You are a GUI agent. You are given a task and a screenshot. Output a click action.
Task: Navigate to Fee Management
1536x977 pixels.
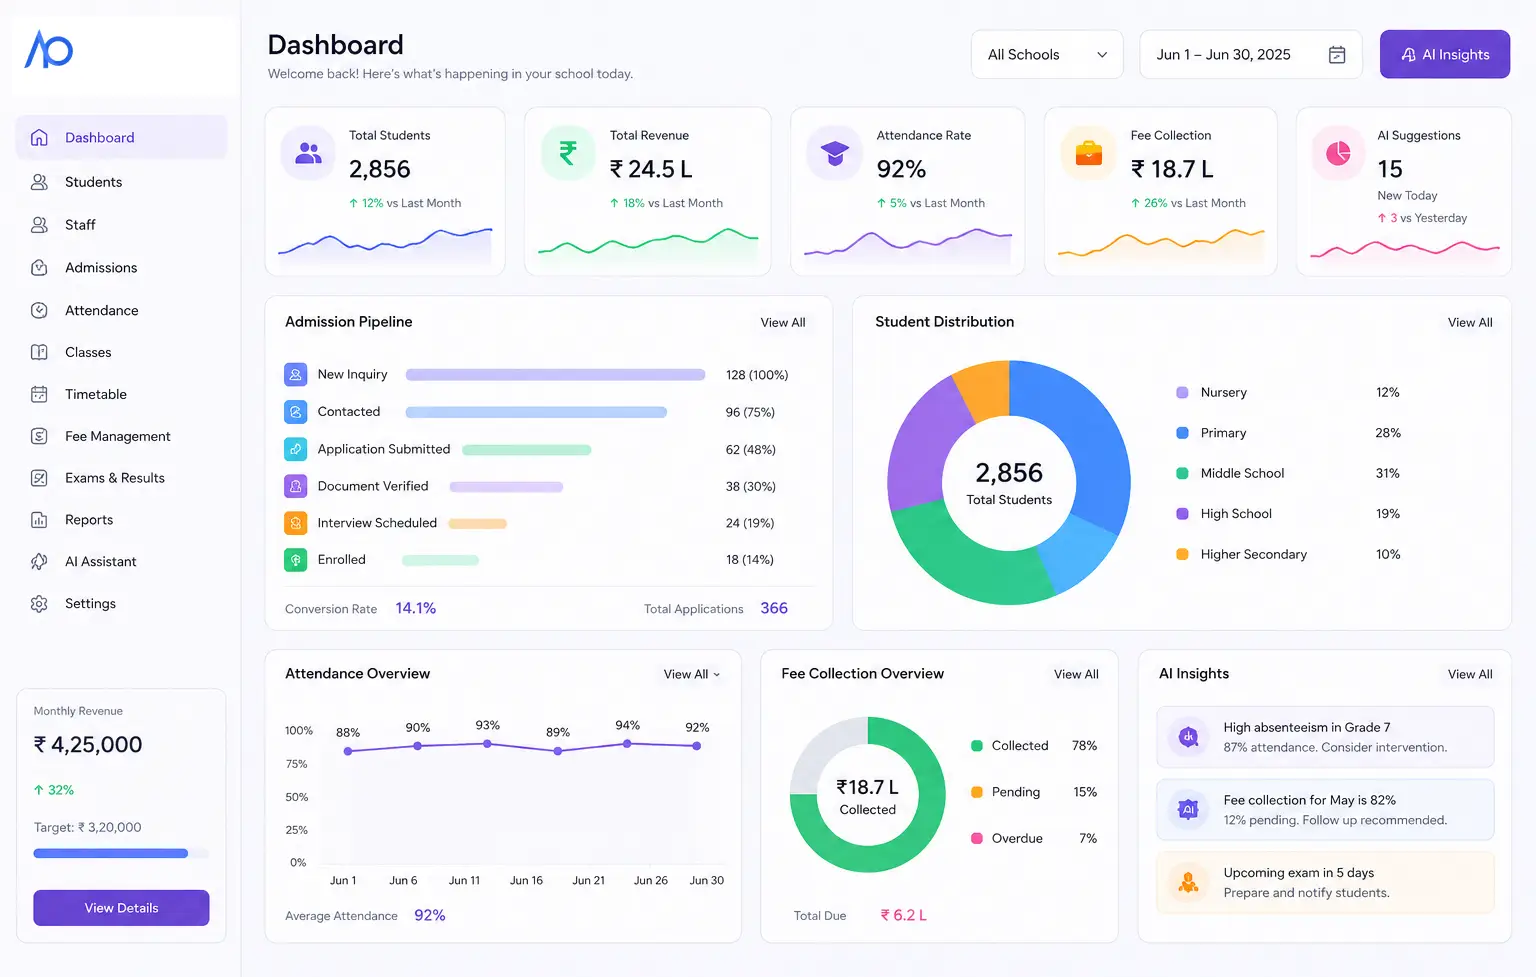(121, 436)
